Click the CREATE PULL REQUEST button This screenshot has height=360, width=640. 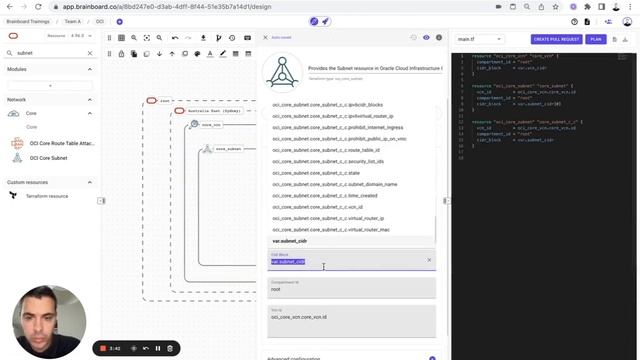click(556, 39)
